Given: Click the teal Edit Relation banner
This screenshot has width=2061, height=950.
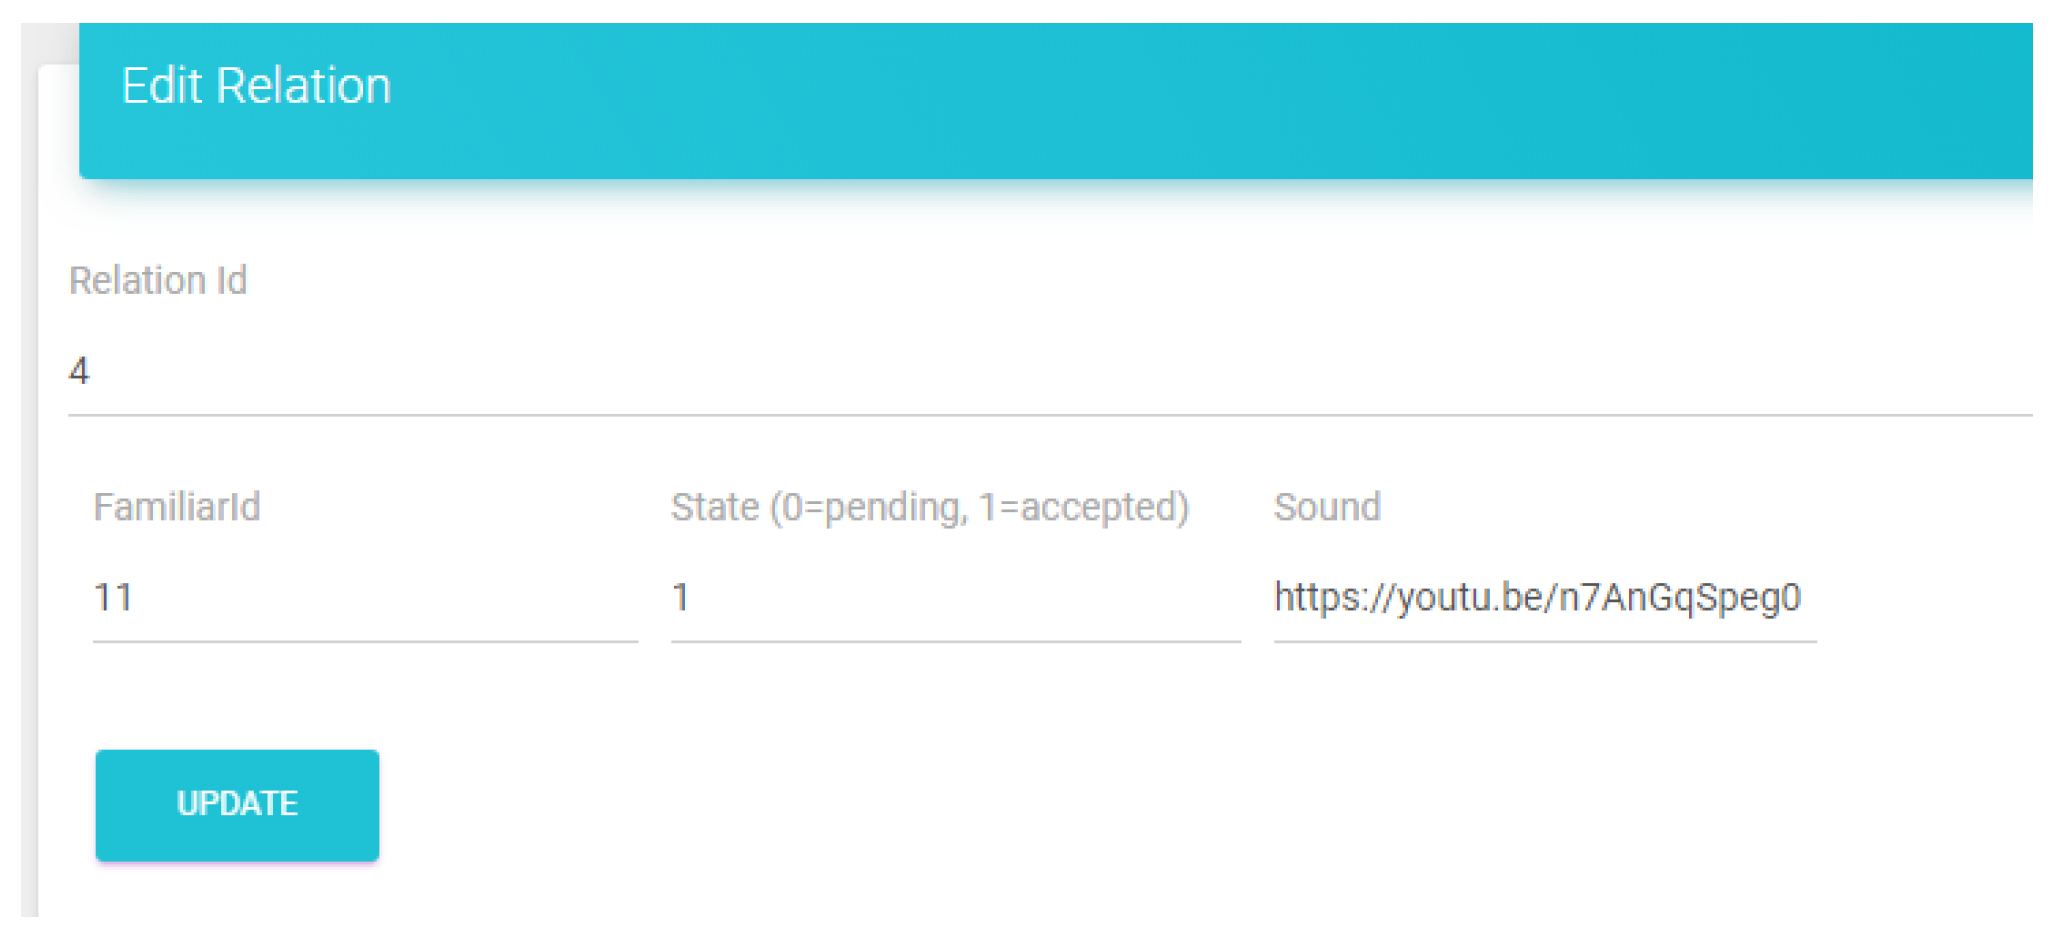Looking at the screenshot, I should (1056, 101).
